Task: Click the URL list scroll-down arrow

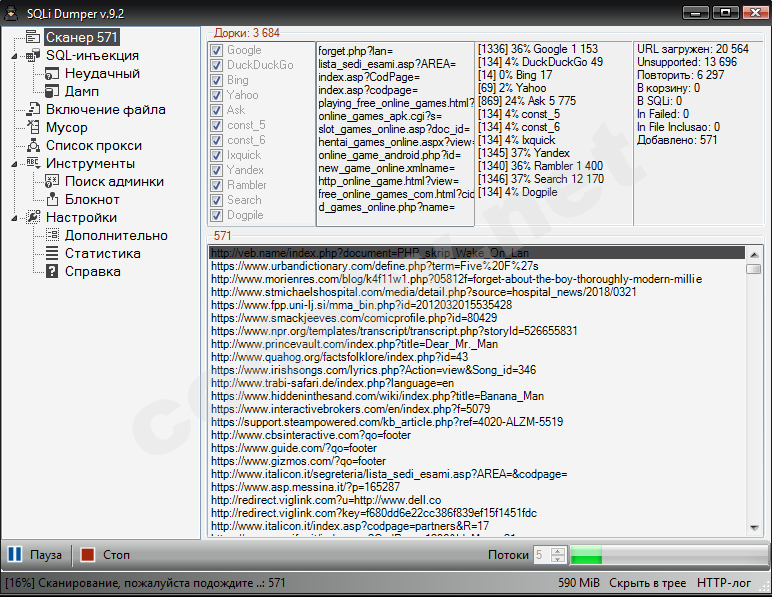Action: coord(754,528)
